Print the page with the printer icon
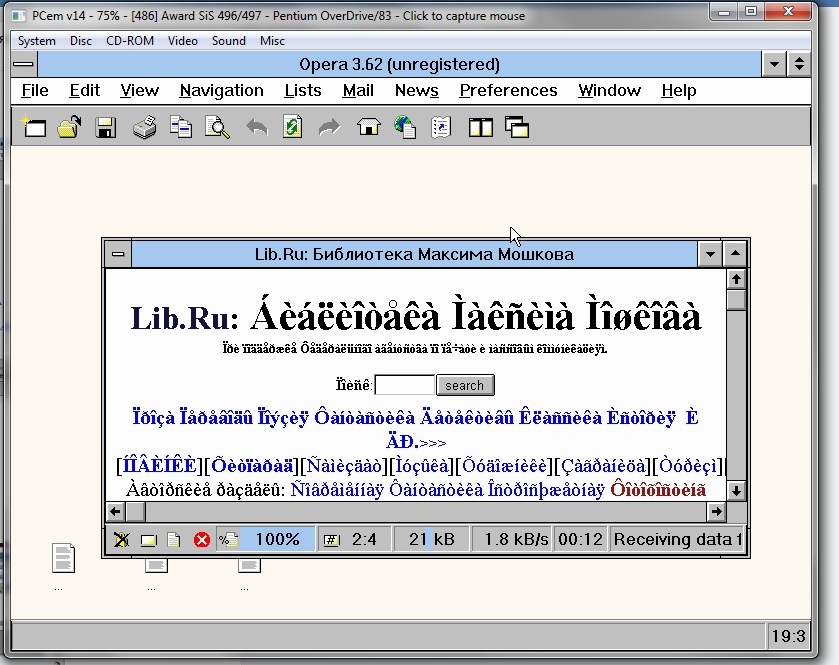839x665 pixels. pos(144,127)
